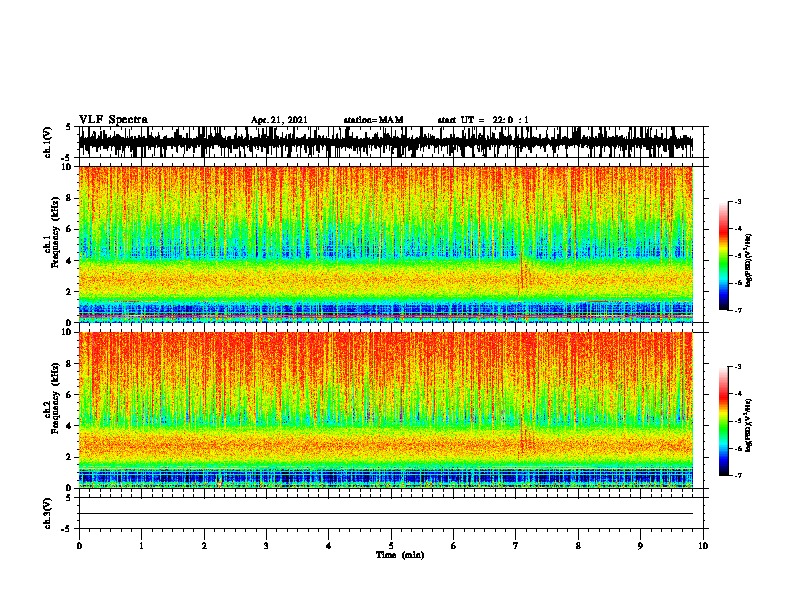Click the "station=MAM" header label
The height and width of the screenshot is (612, 792).
pyautogui.click(x=374, y=120)
